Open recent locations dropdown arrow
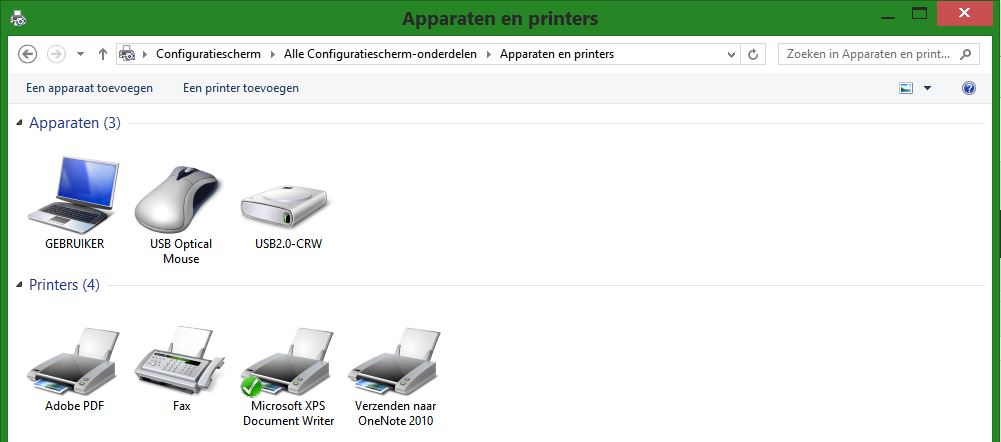This screenshot has width=1001, height=442. tap(80, 54)
